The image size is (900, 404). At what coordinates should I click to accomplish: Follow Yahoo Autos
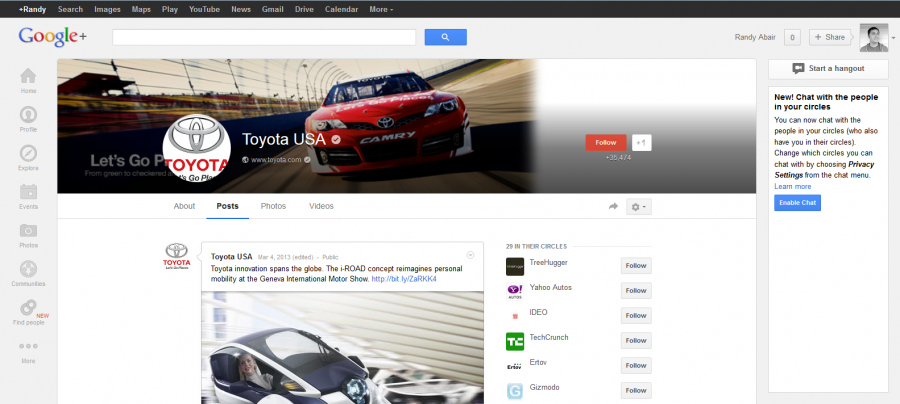click(x=636, y=290)
